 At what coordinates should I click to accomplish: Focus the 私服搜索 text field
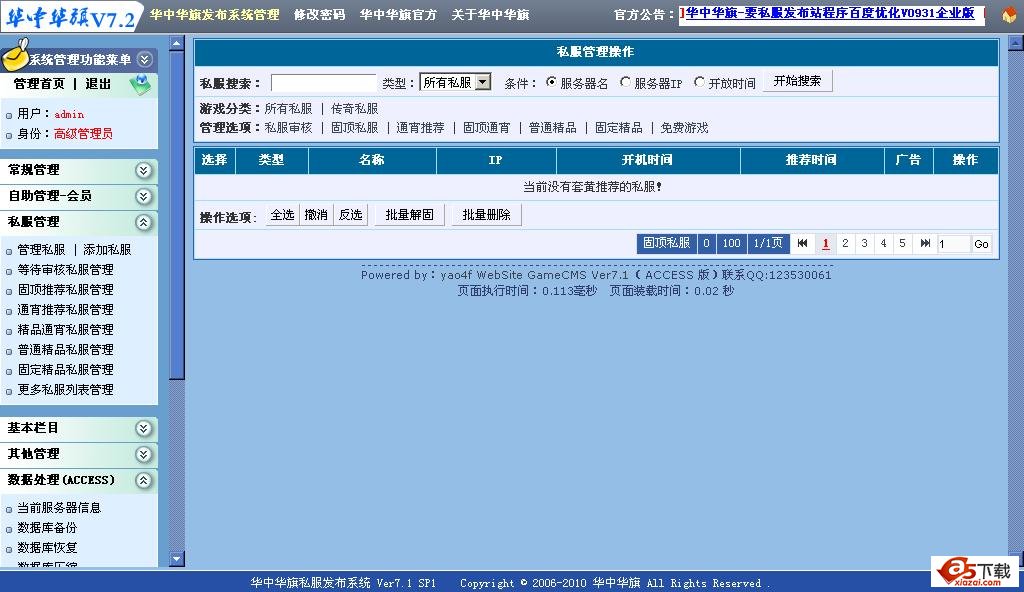pyautogui.click(x=324, y=83)
